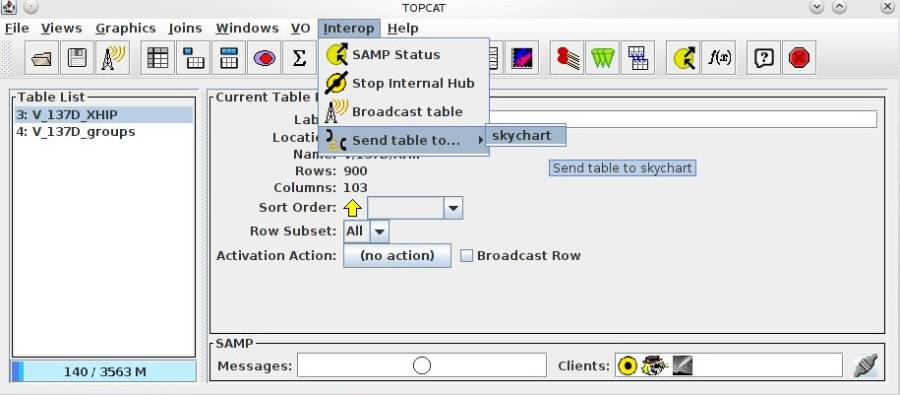Click the green cone search icon
The image size is (900, 395).
[x=603, y=58]
